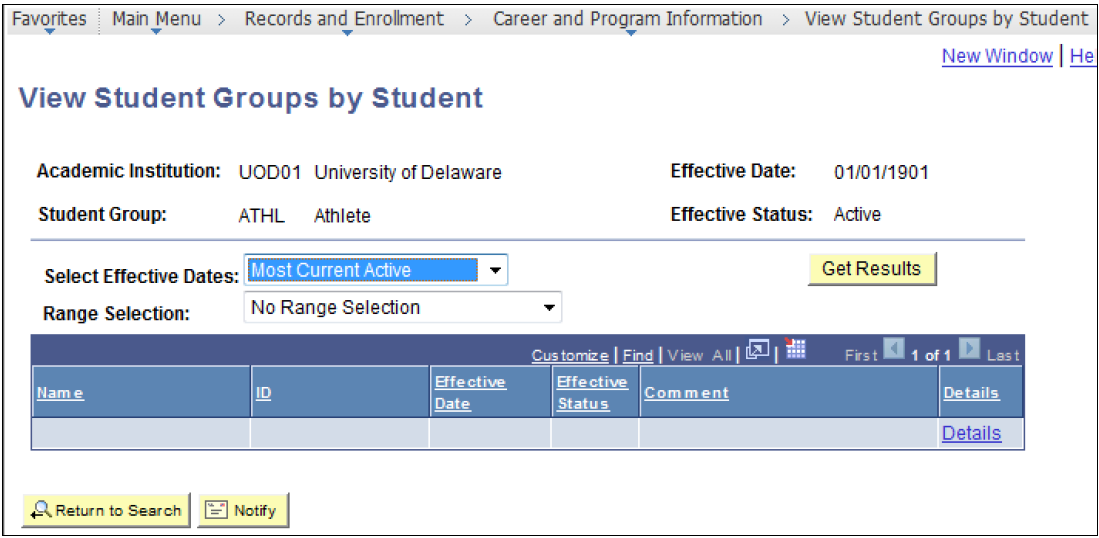Open the New Window link
This screenshot has width=1099, height=538.
click(x=997, y=56)
